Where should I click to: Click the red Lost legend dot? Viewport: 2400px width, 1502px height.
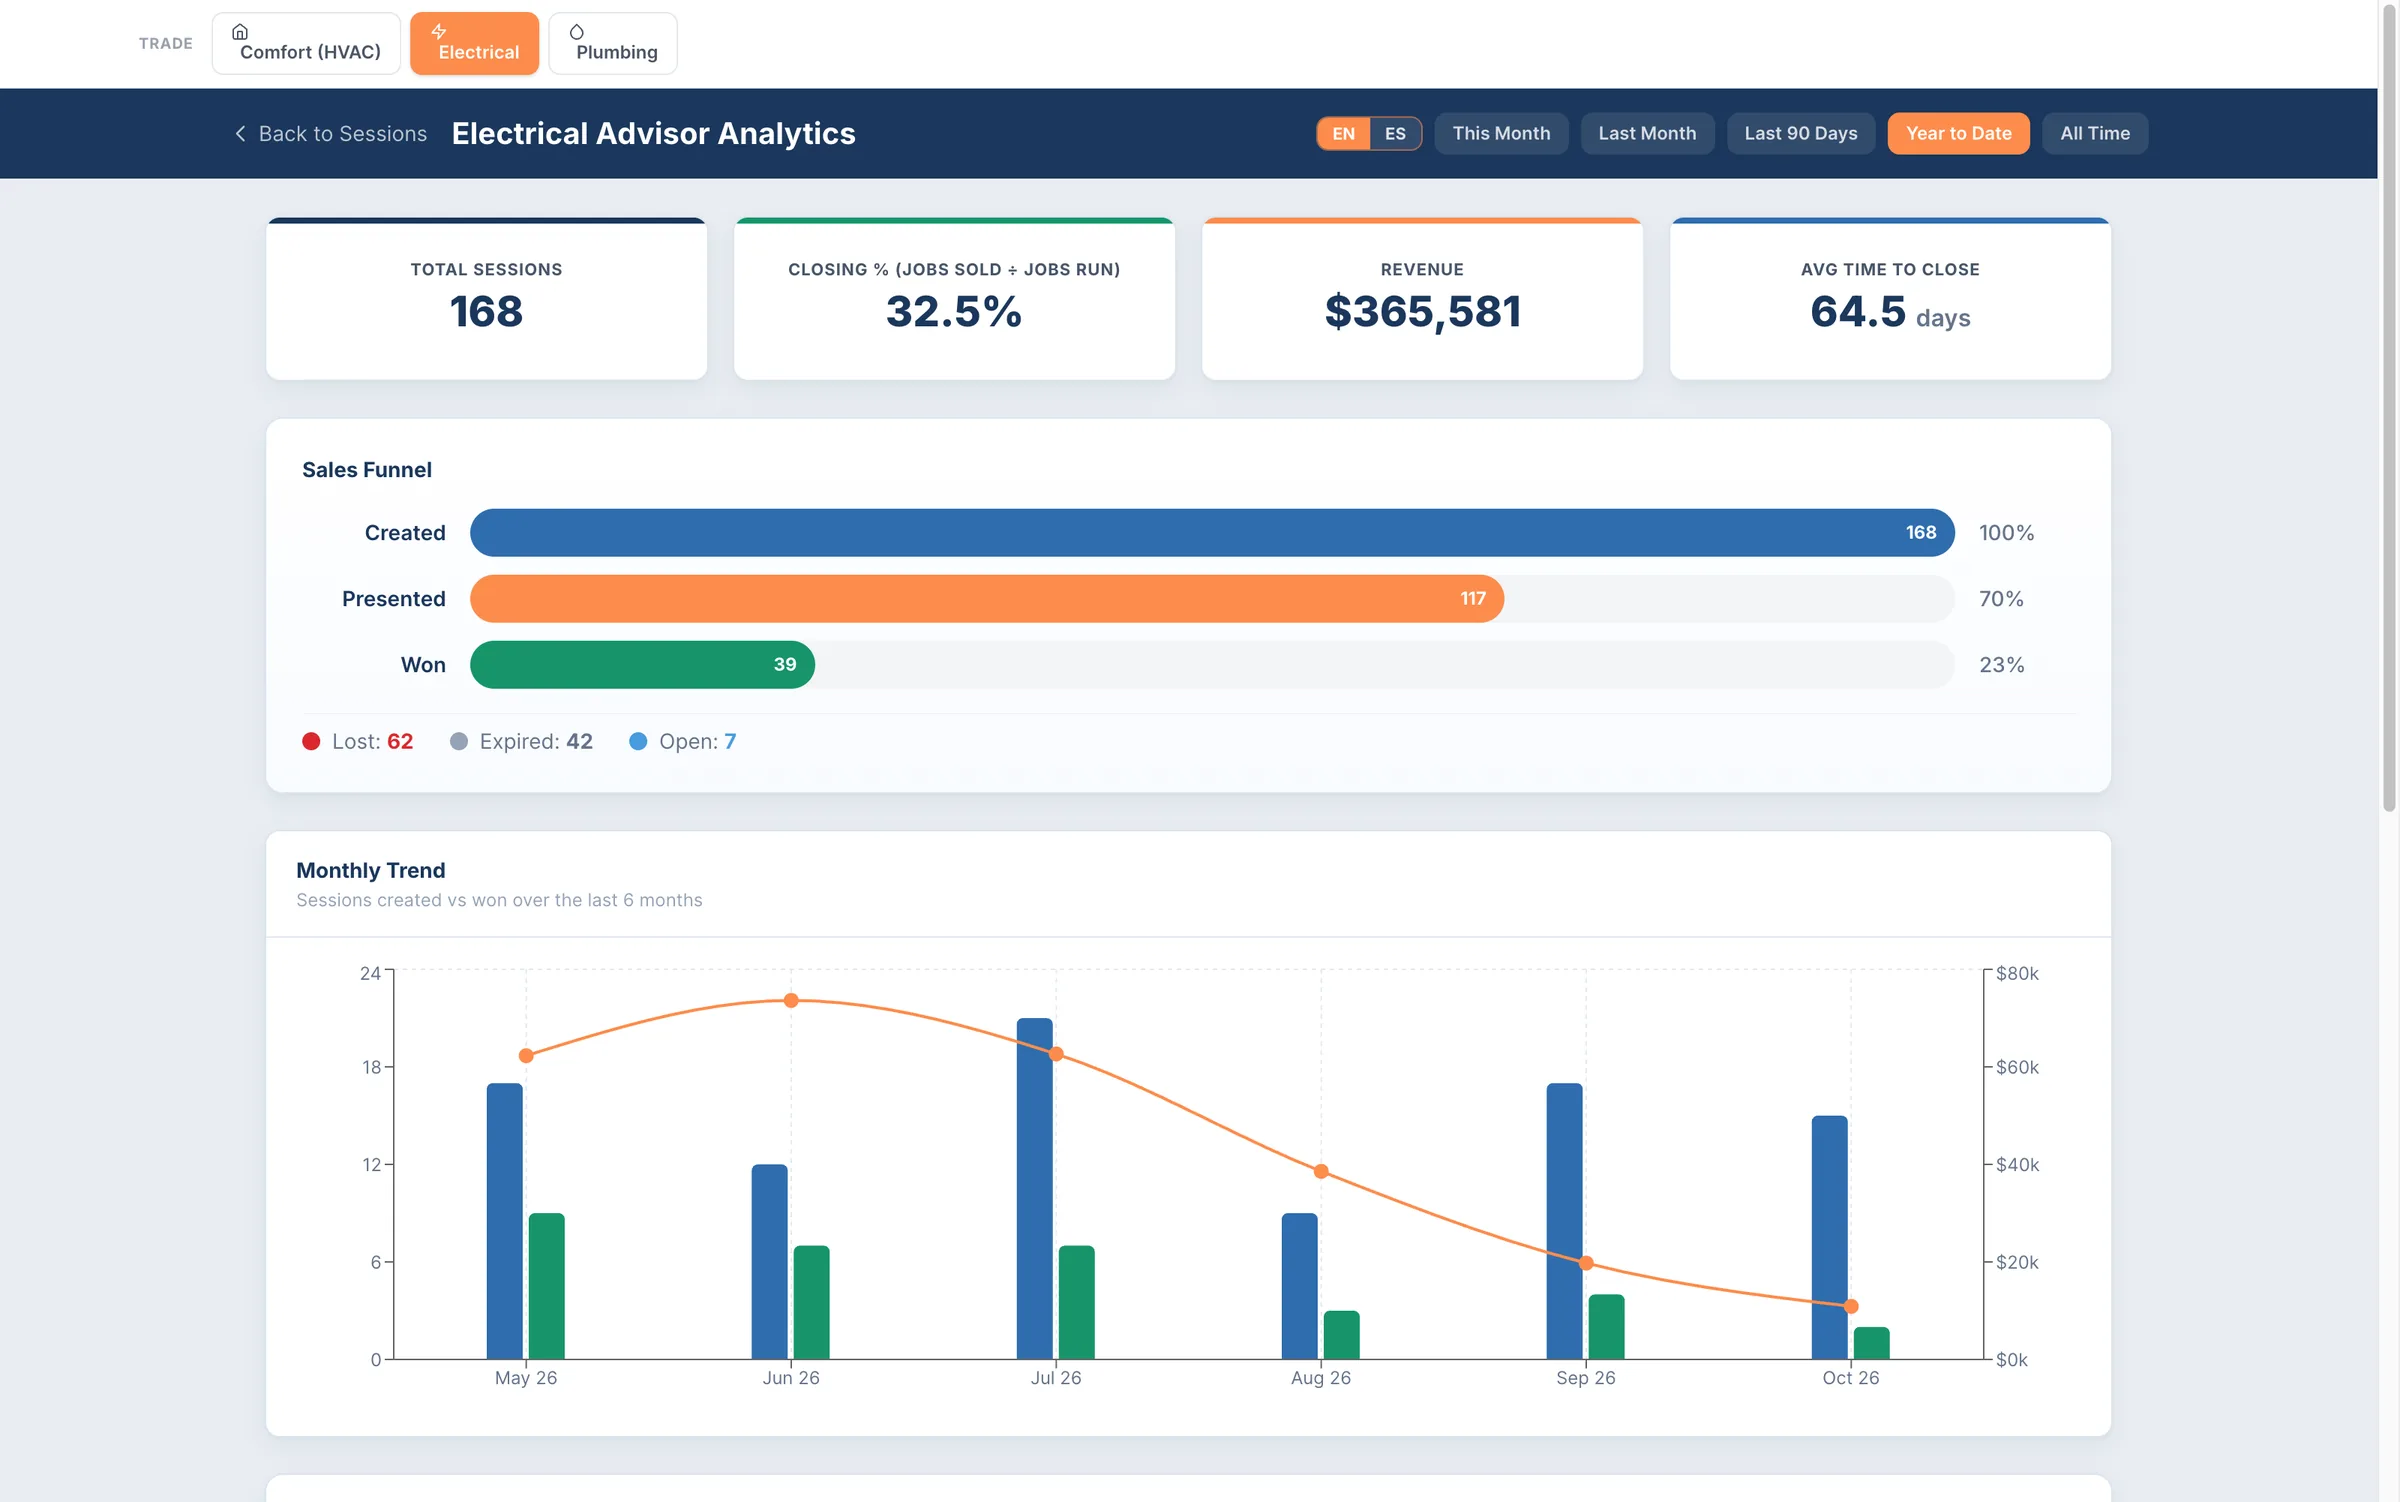pos(311,741)
